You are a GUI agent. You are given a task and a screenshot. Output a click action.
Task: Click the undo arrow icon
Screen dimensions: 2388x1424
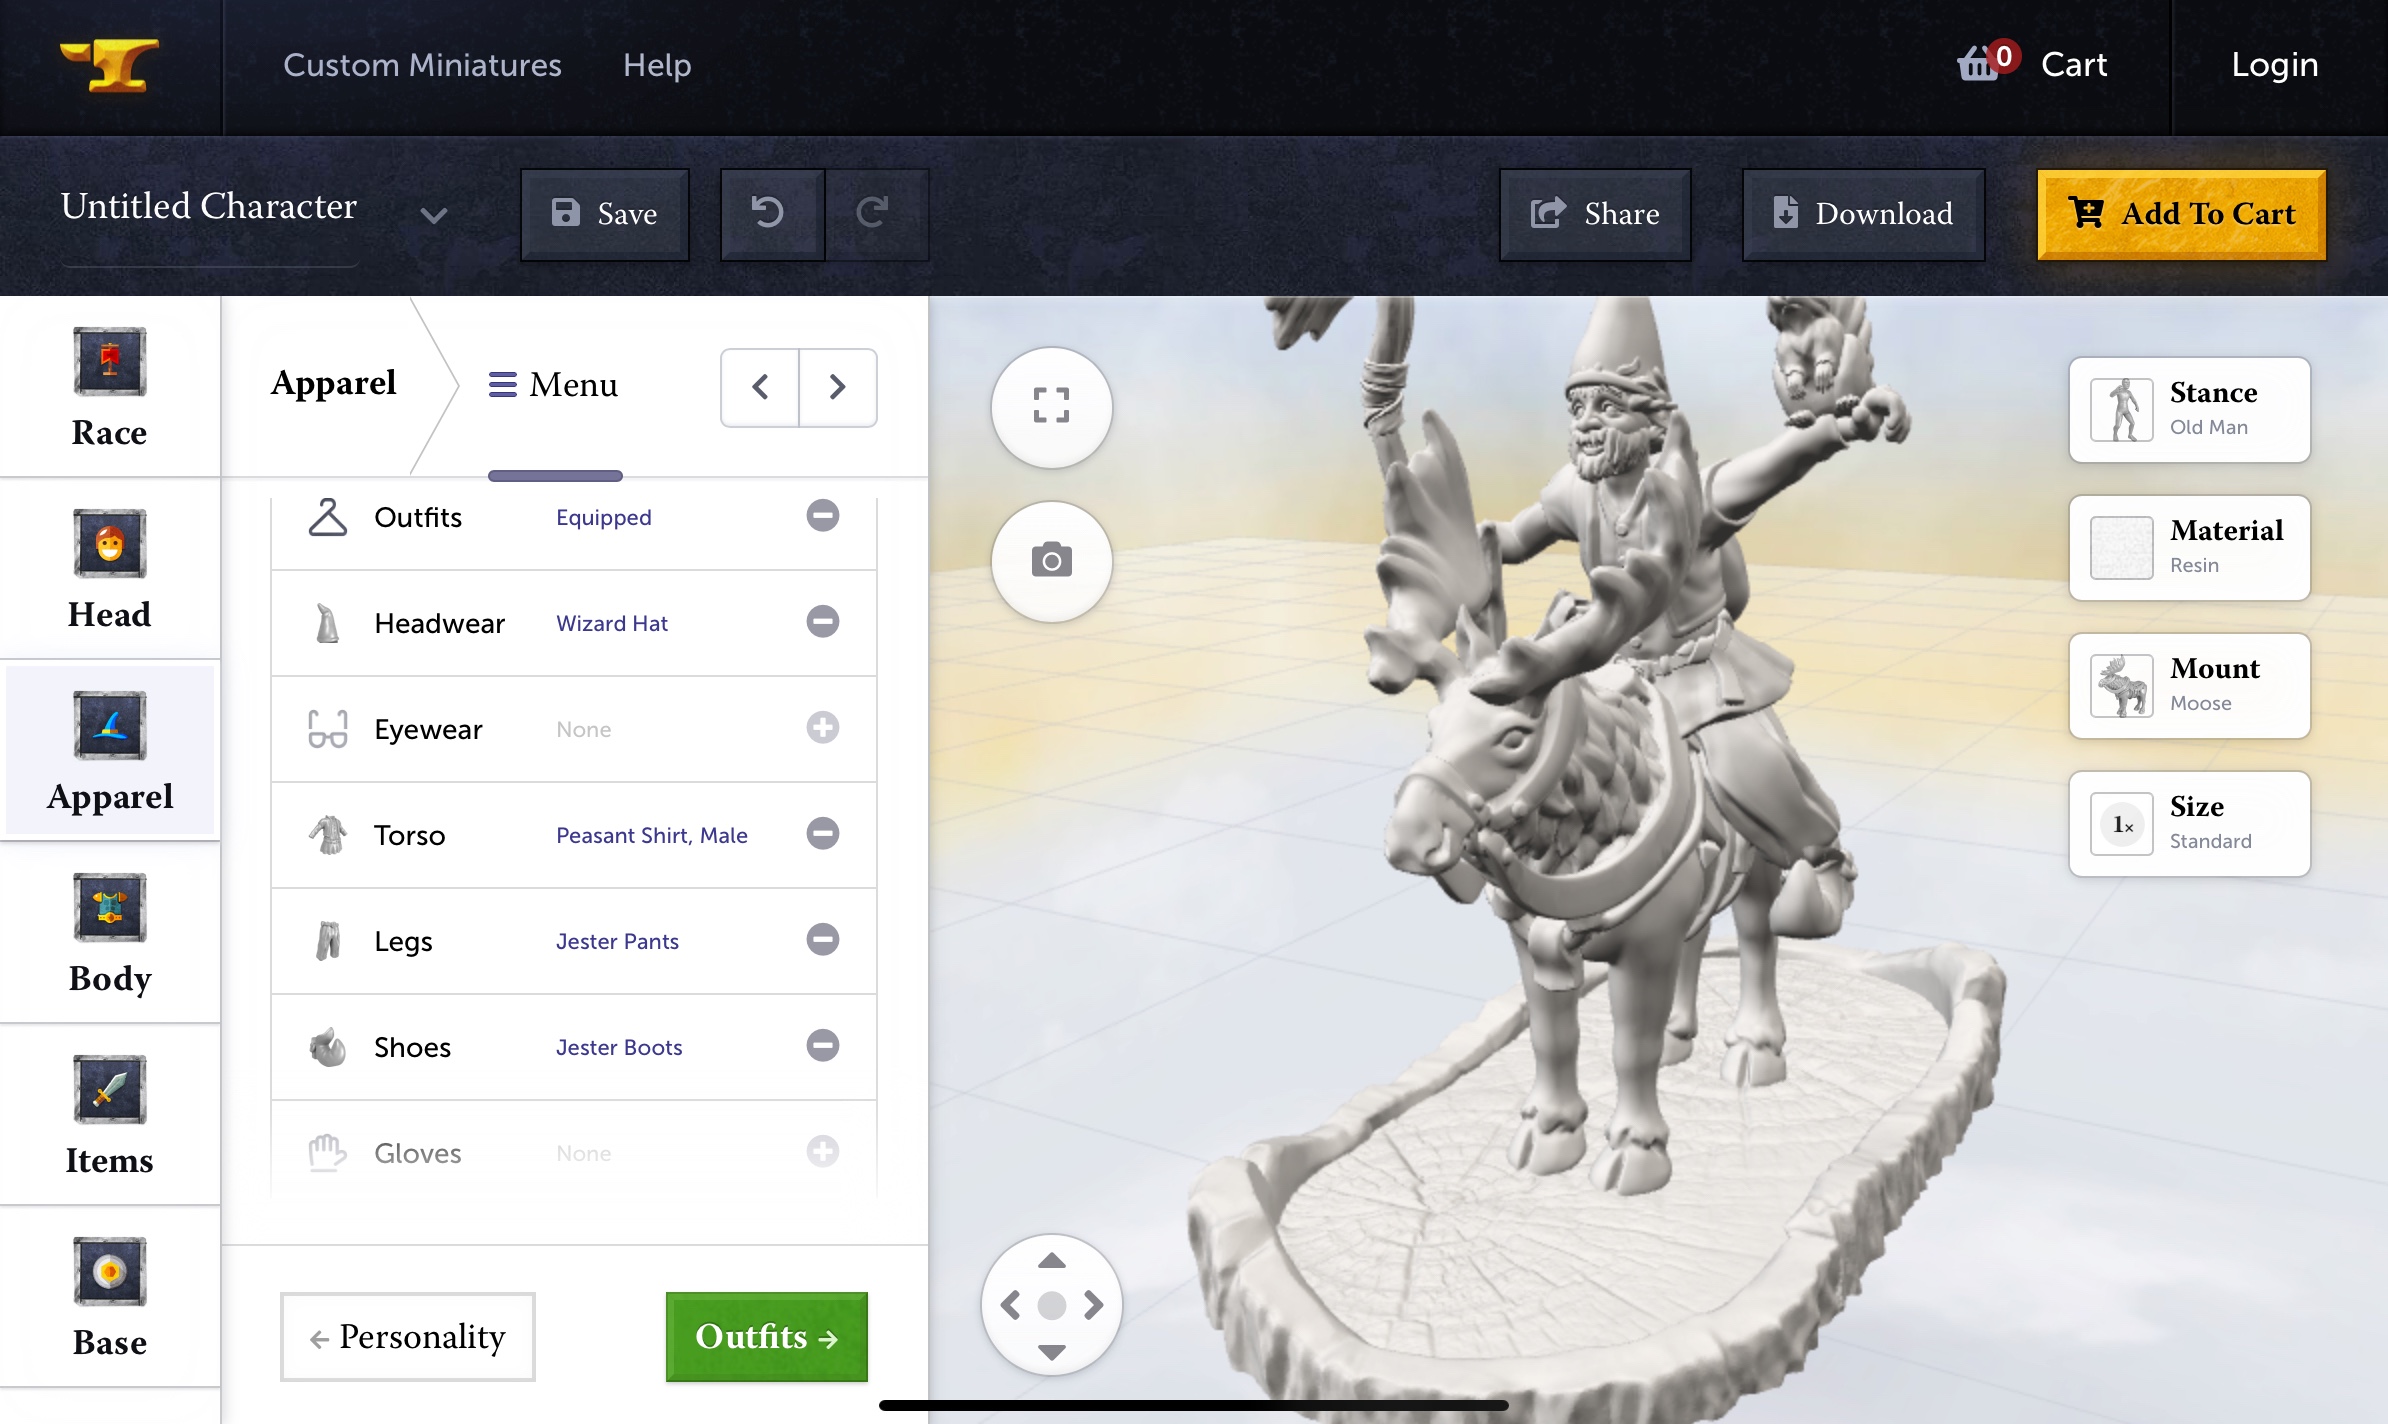click(769, 213)
